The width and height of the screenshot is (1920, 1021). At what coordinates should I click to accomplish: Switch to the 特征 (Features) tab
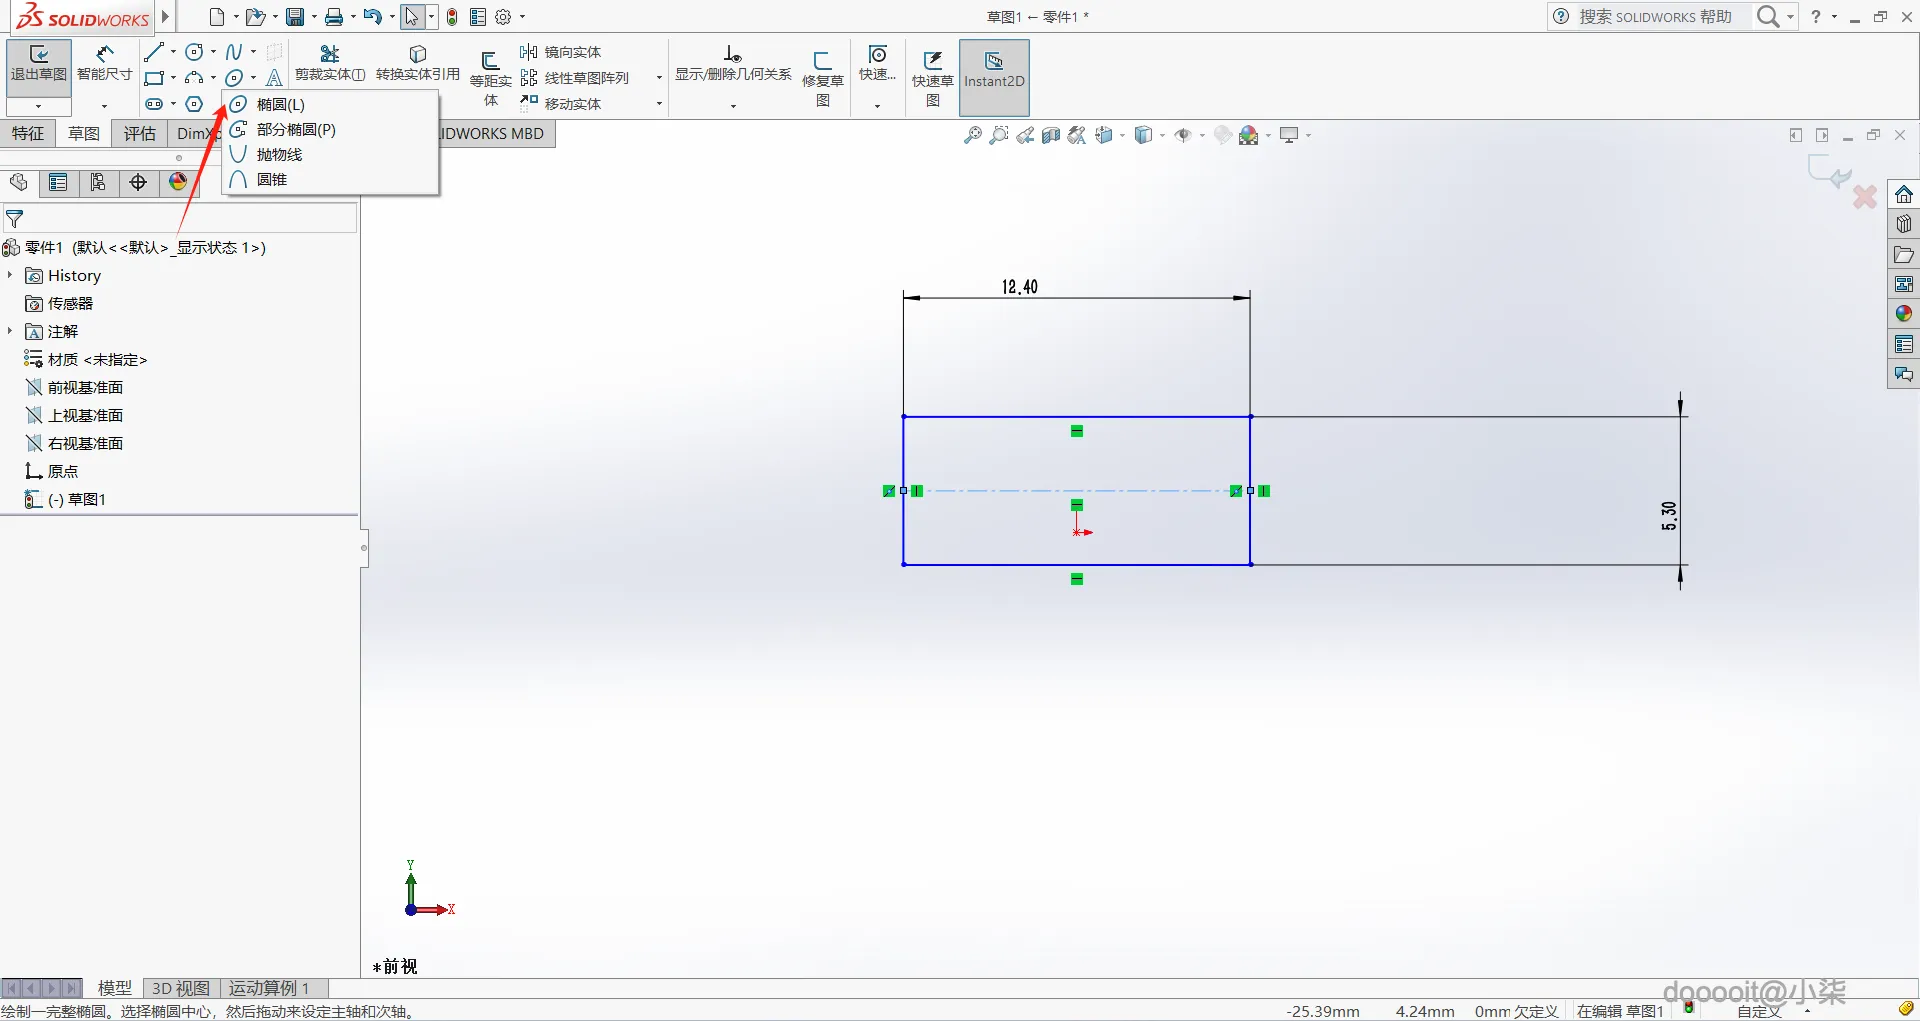pyautogui.click(x=28, y=134)
